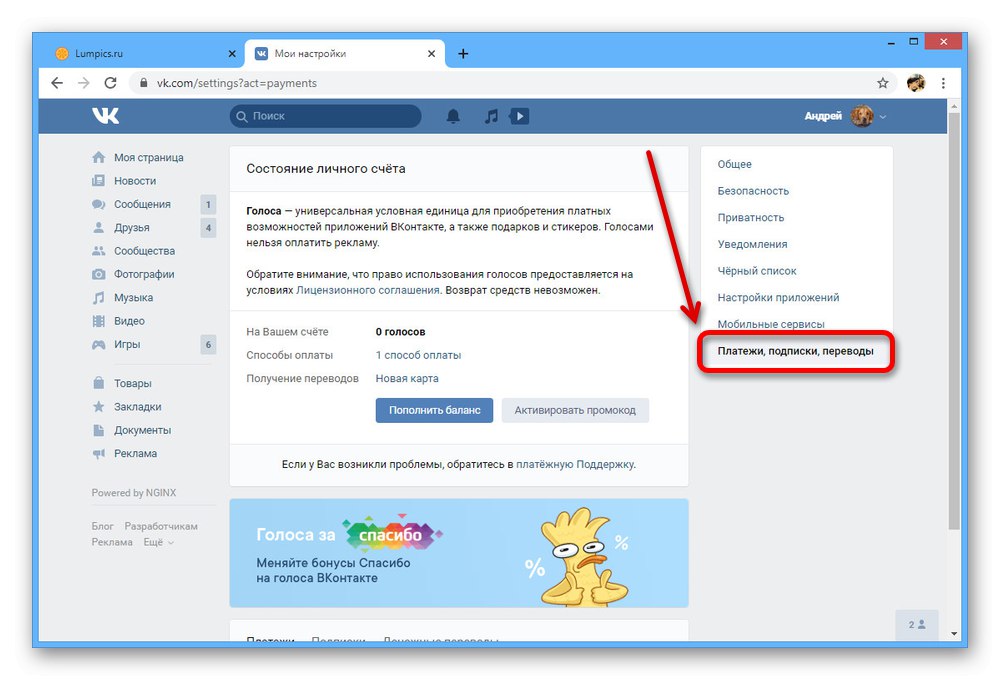This screenshot has width=1000, height=680.
Task: Select Уведомления settings tab
Action: 752,244
